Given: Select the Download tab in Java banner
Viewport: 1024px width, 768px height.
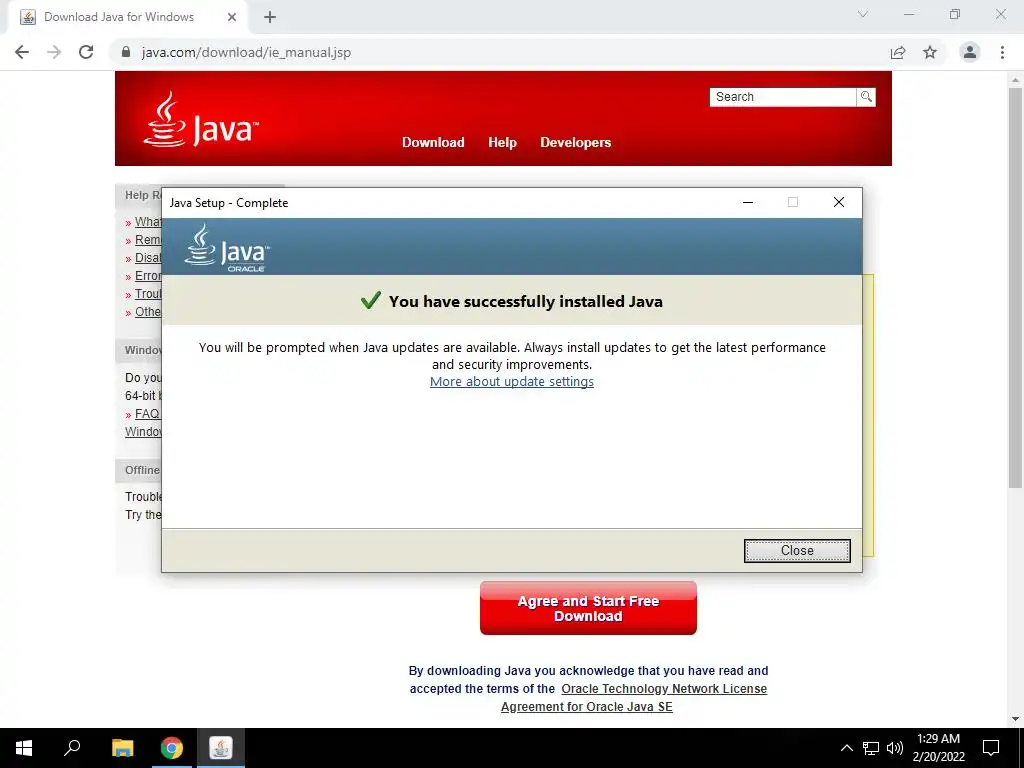Looking at the screenshot, I should click(x=433, y=142).
